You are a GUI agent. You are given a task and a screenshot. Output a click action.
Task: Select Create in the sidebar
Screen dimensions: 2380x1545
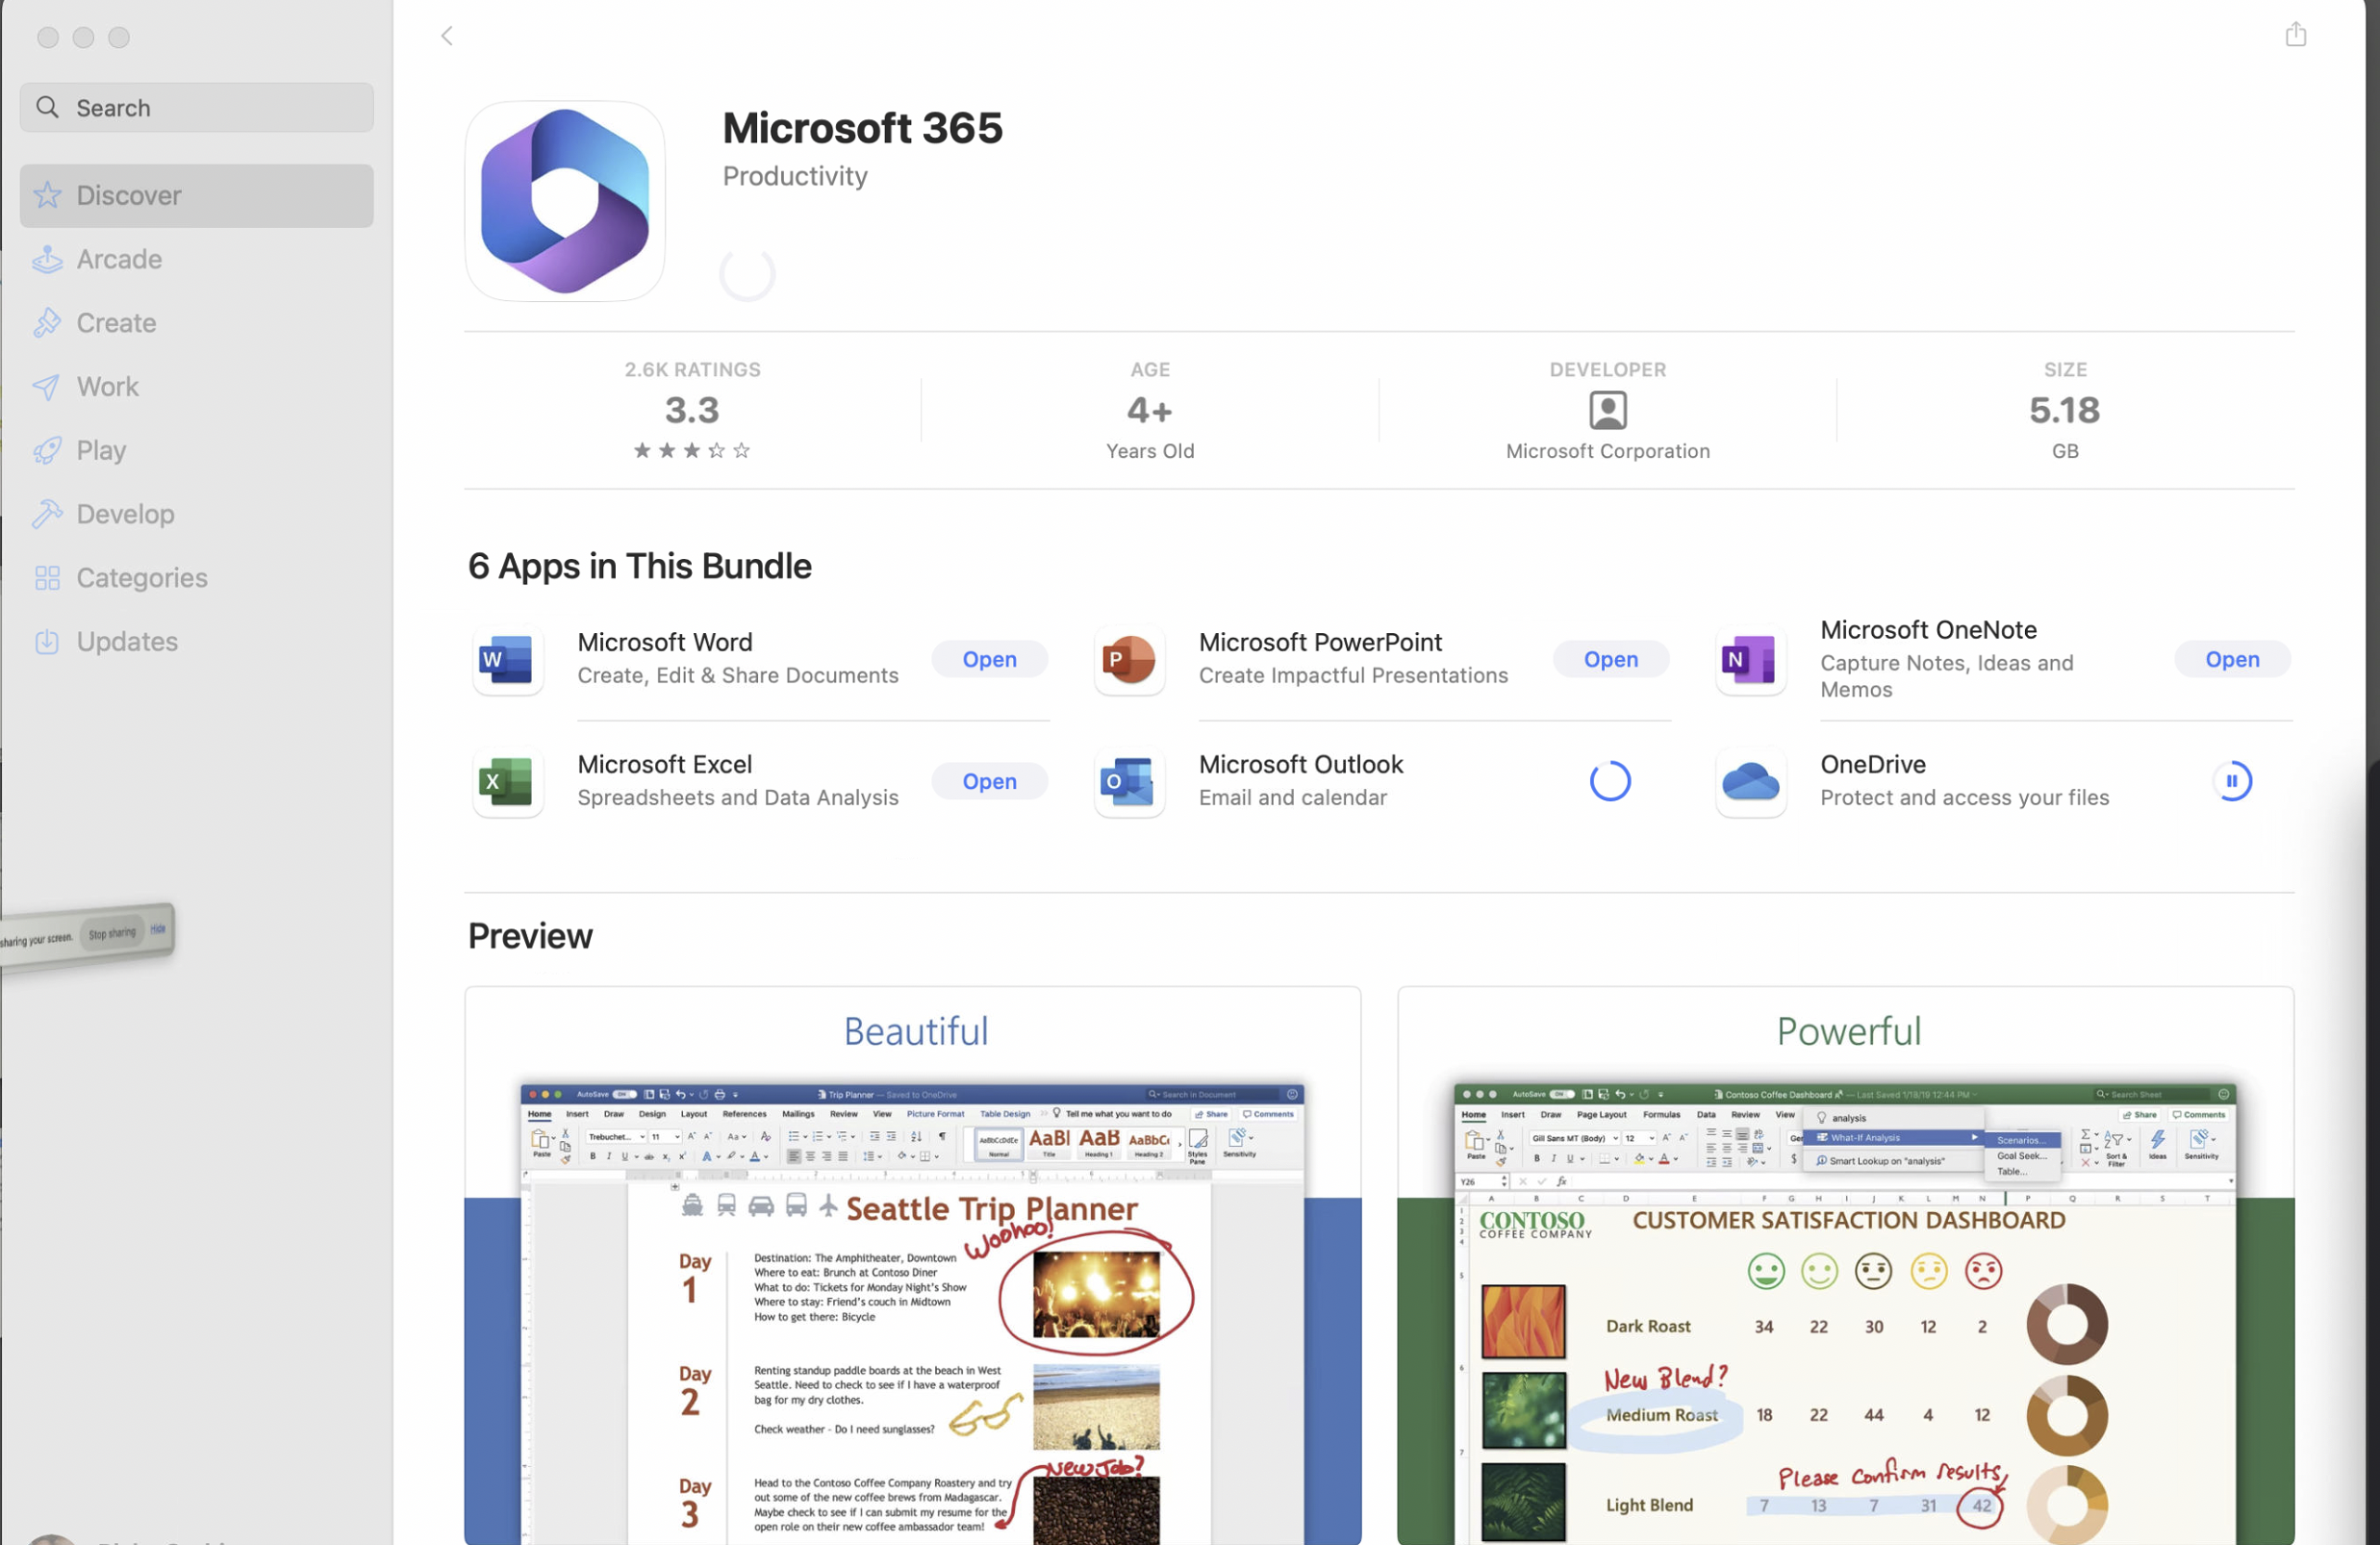click(x=197, y=323)
